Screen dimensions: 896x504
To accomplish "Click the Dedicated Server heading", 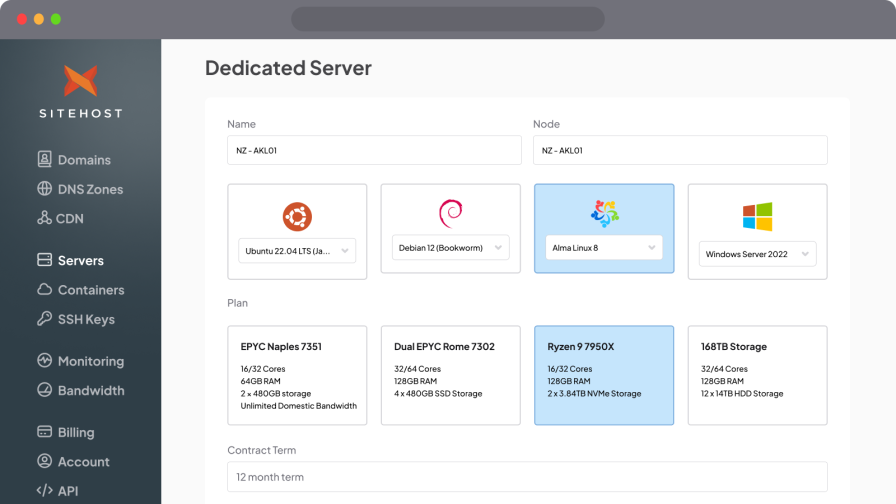I will click(x=288, y=68).
